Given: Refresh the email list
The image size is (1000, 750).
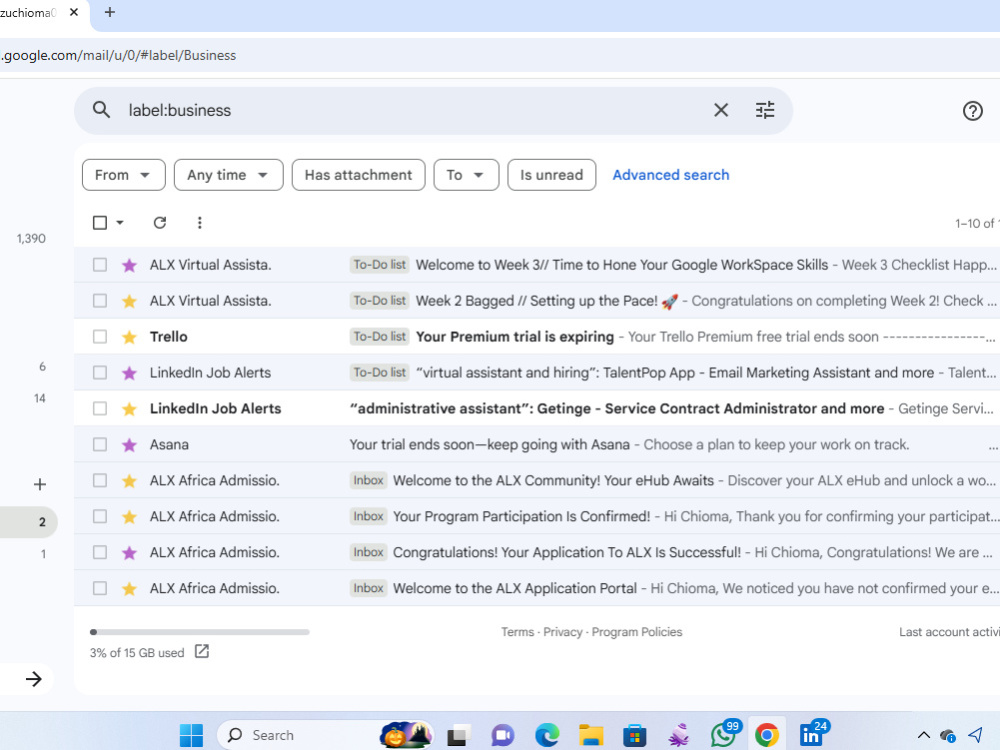Looking at the screenshot, I should [159, 223].
